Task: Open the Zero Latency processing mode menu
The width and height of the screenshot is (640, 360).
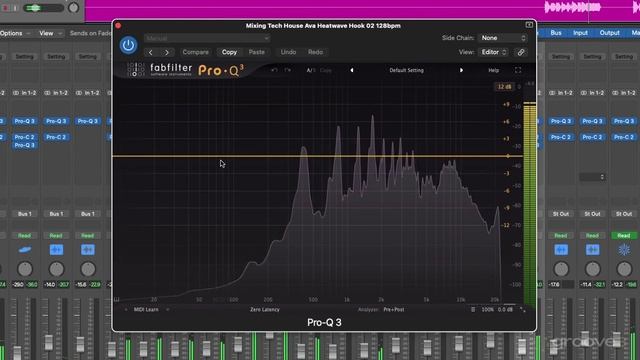Action: click(265, 309)
